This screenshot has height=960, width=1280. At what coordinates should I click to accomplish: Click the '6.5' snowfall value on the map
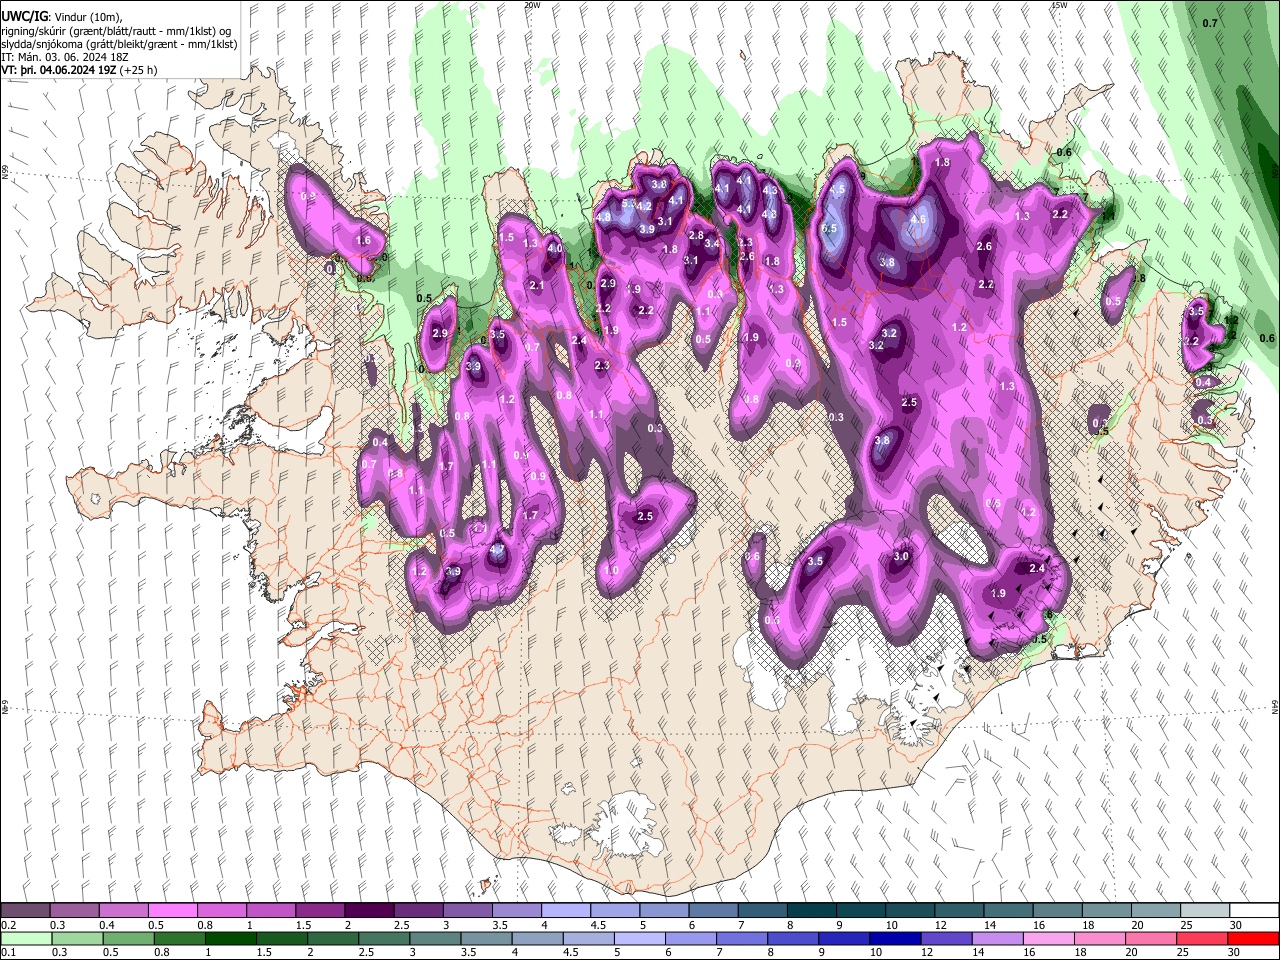point(829,228)
